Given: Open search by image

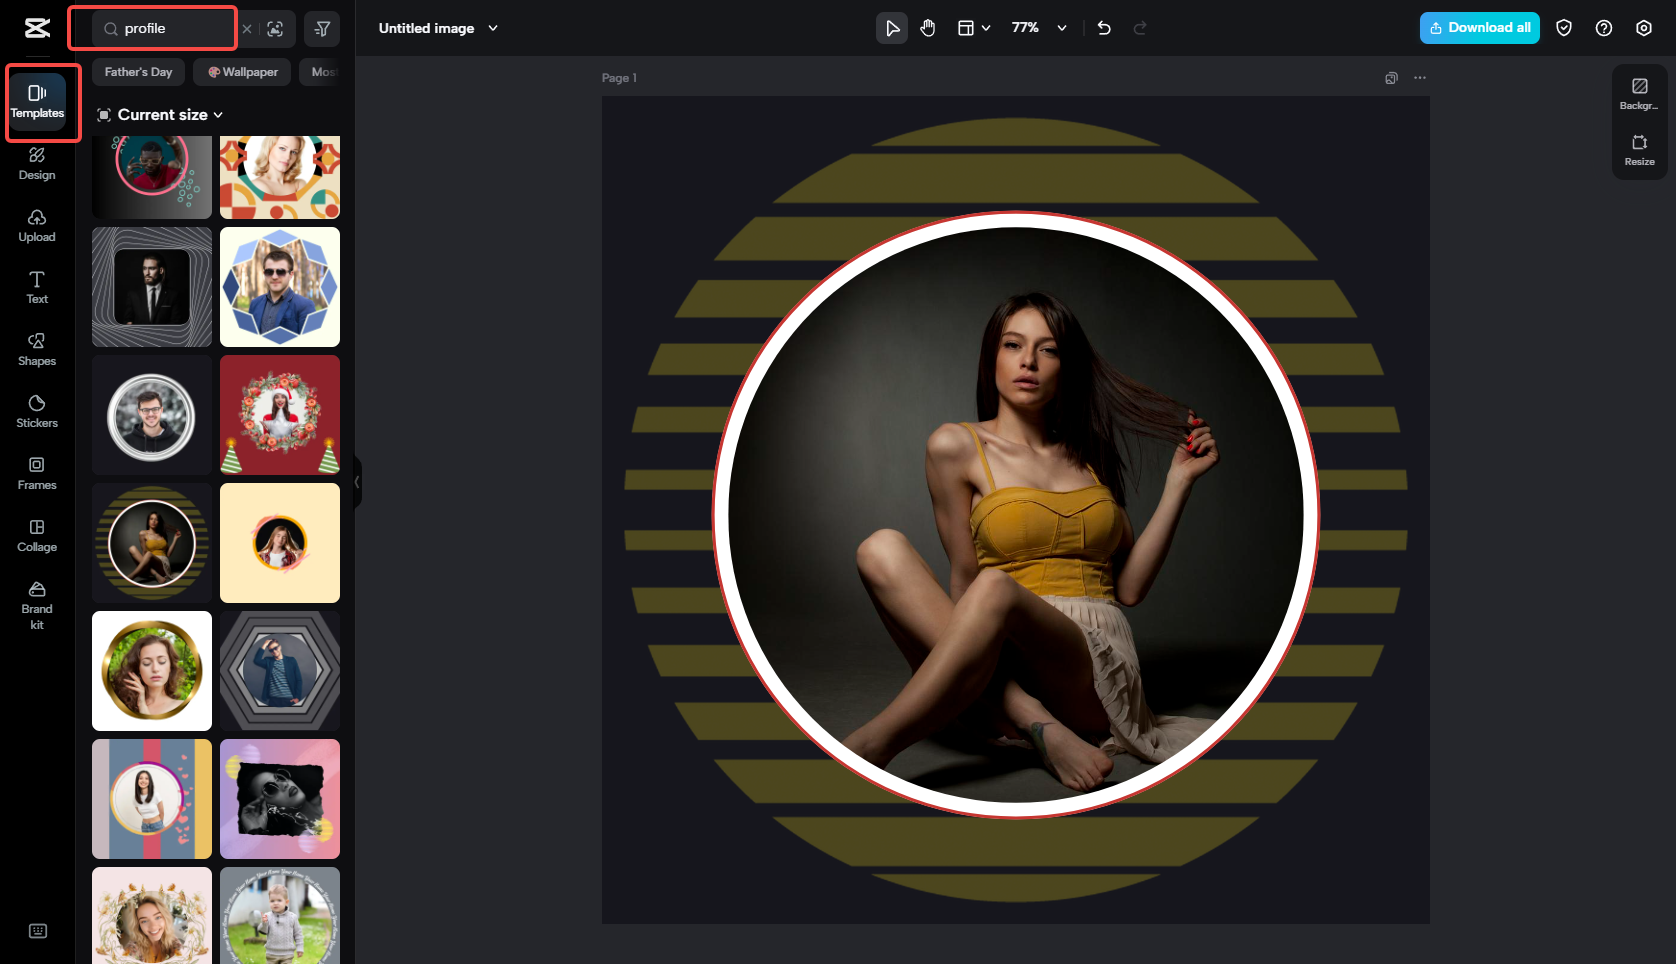Looking at the screenshot, I should click(274, 29).
